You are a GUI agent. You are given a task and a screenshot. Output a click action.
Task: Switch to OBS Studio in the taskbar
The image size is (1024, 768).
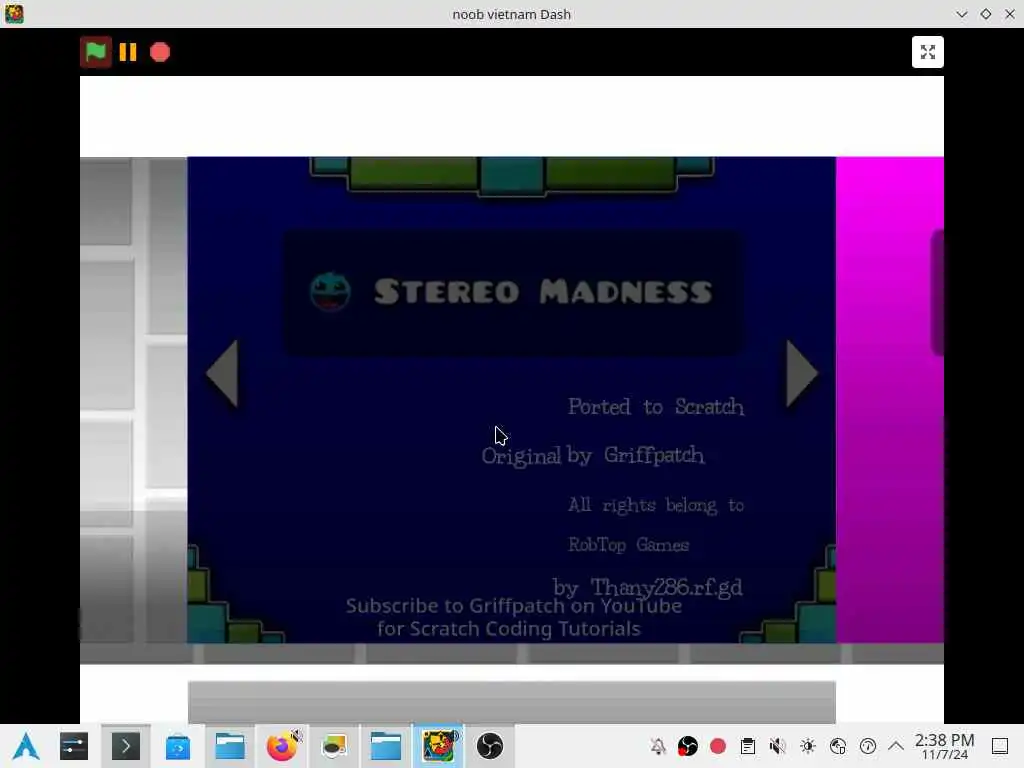point(490,746)
